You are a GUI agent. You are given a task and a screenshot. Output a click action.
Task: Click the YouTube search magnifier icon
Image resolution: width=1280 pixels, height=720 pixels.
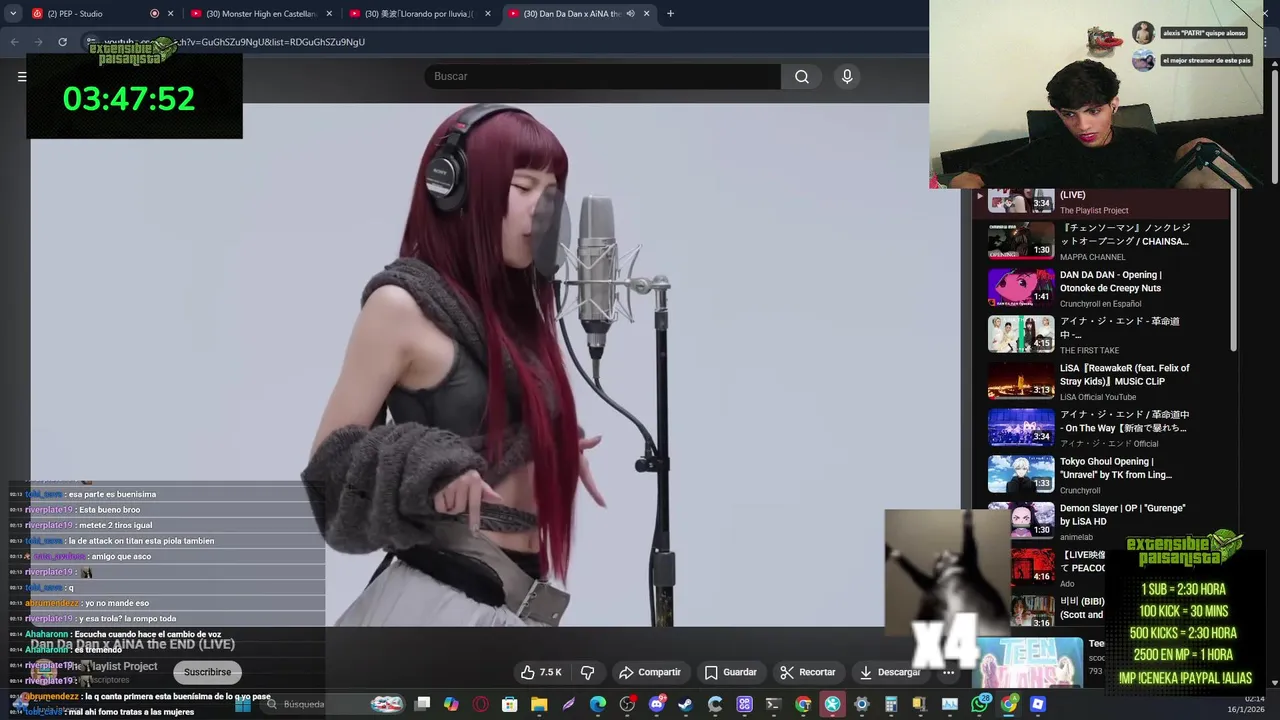point(801,77)
